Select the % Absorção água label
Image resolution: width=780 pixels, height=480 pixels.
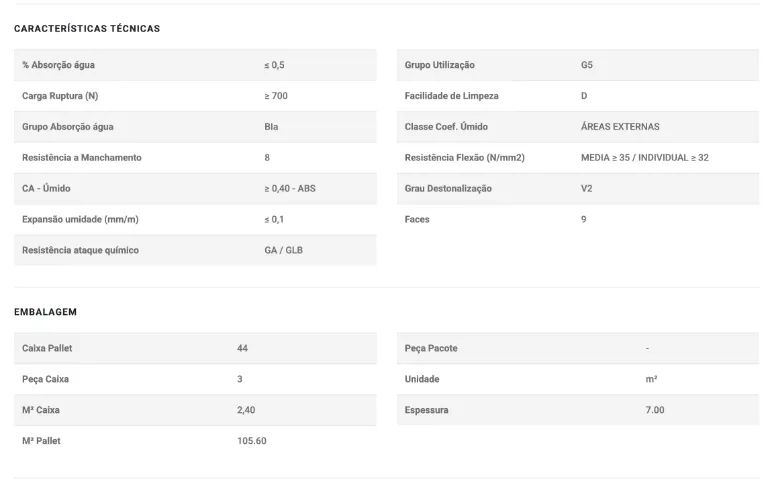coord(58,65)
